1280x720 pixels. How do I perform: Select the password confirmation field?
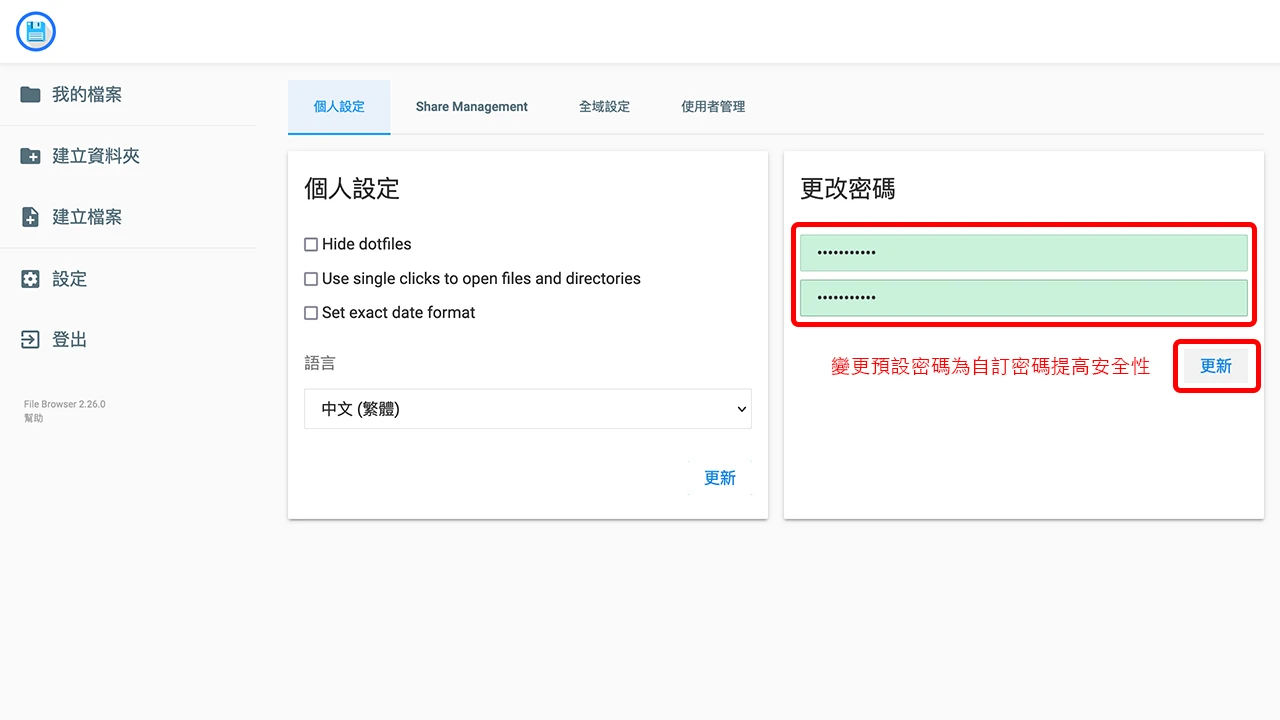[1023, 298]
